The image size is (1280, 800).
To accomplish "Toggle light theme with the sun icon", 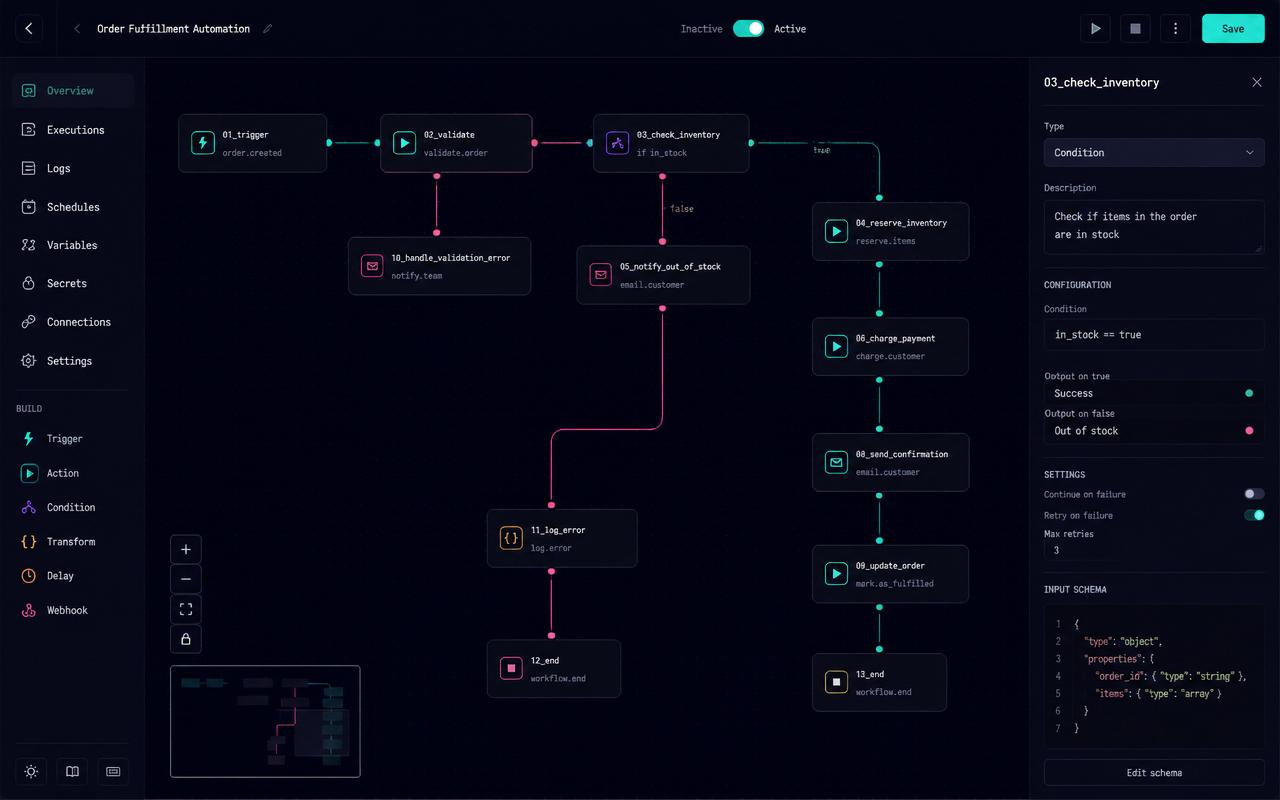I will (x=31, y=772).
